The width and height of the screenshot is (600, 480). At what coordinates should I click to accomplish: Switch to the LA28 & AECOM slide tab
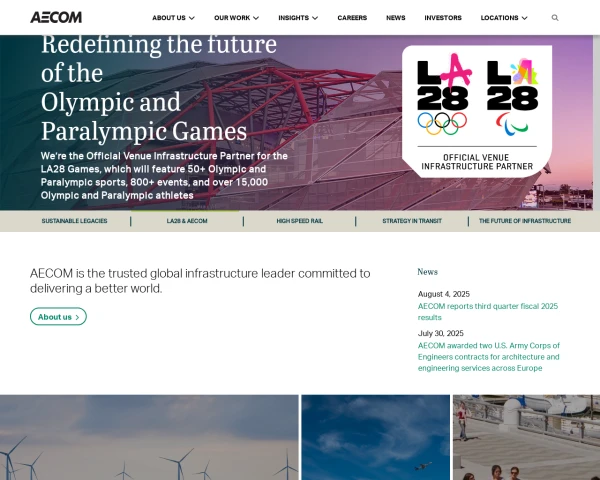click(187, 221)
